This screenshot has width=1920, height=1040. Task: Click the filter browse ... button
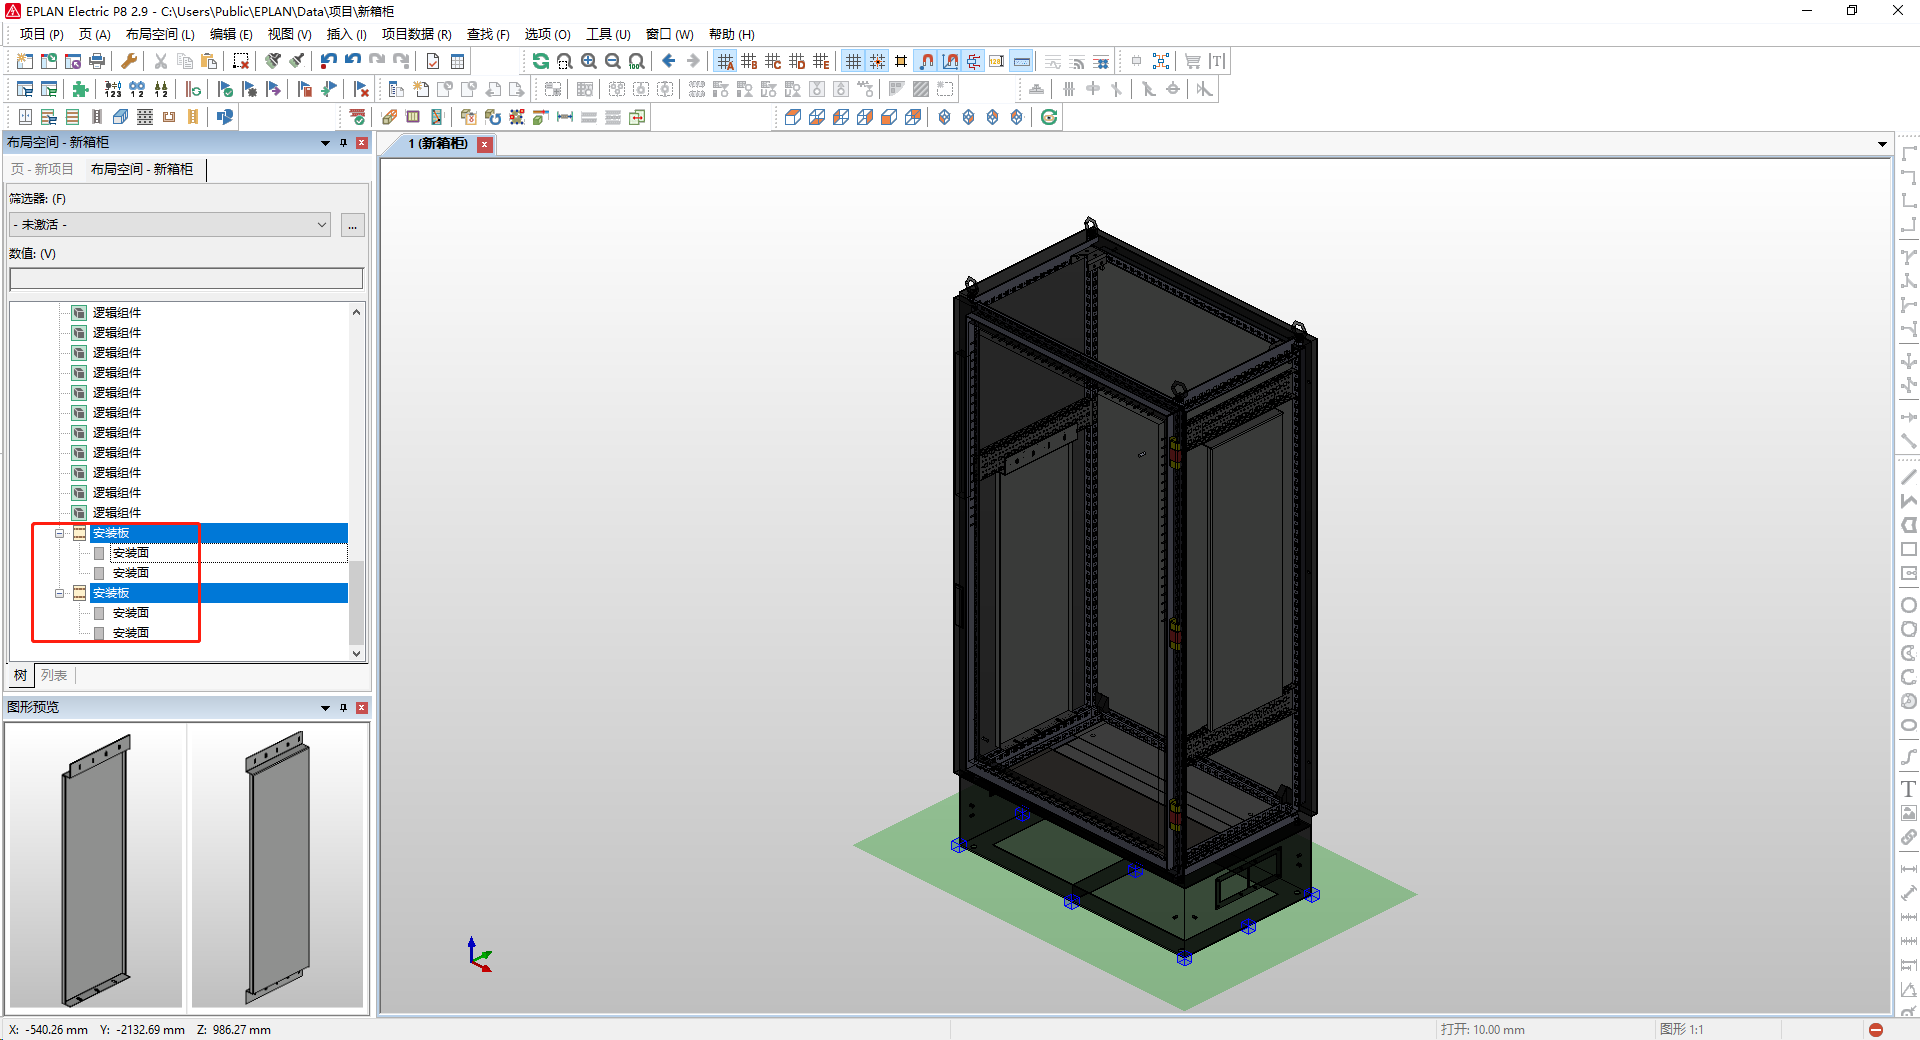point(352,224)
